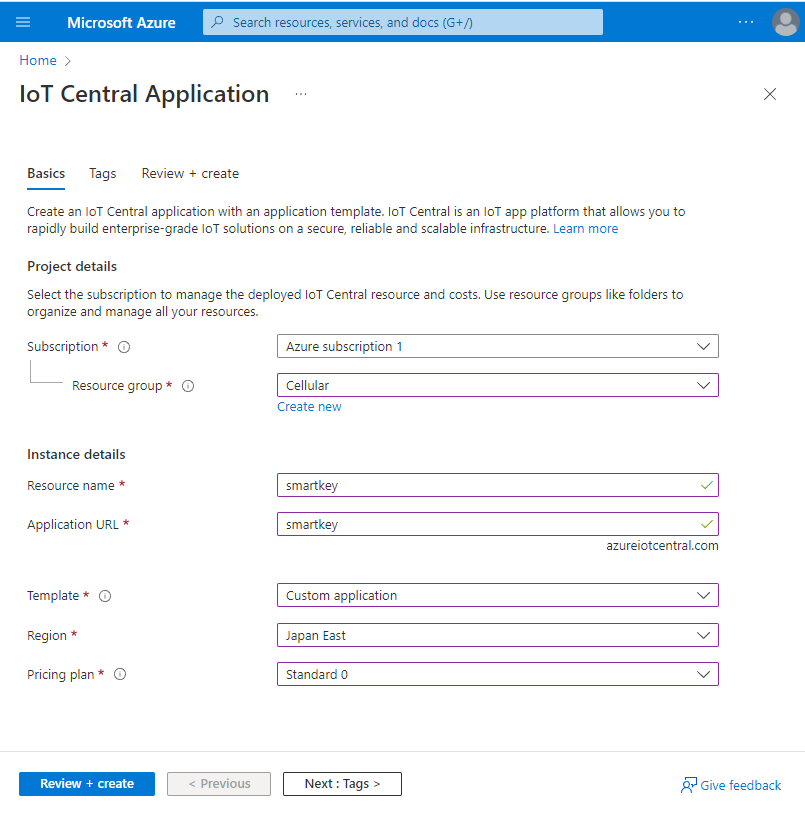805x813 pixels.
Task: Show the Template info icon
Action: coord(105,596)
